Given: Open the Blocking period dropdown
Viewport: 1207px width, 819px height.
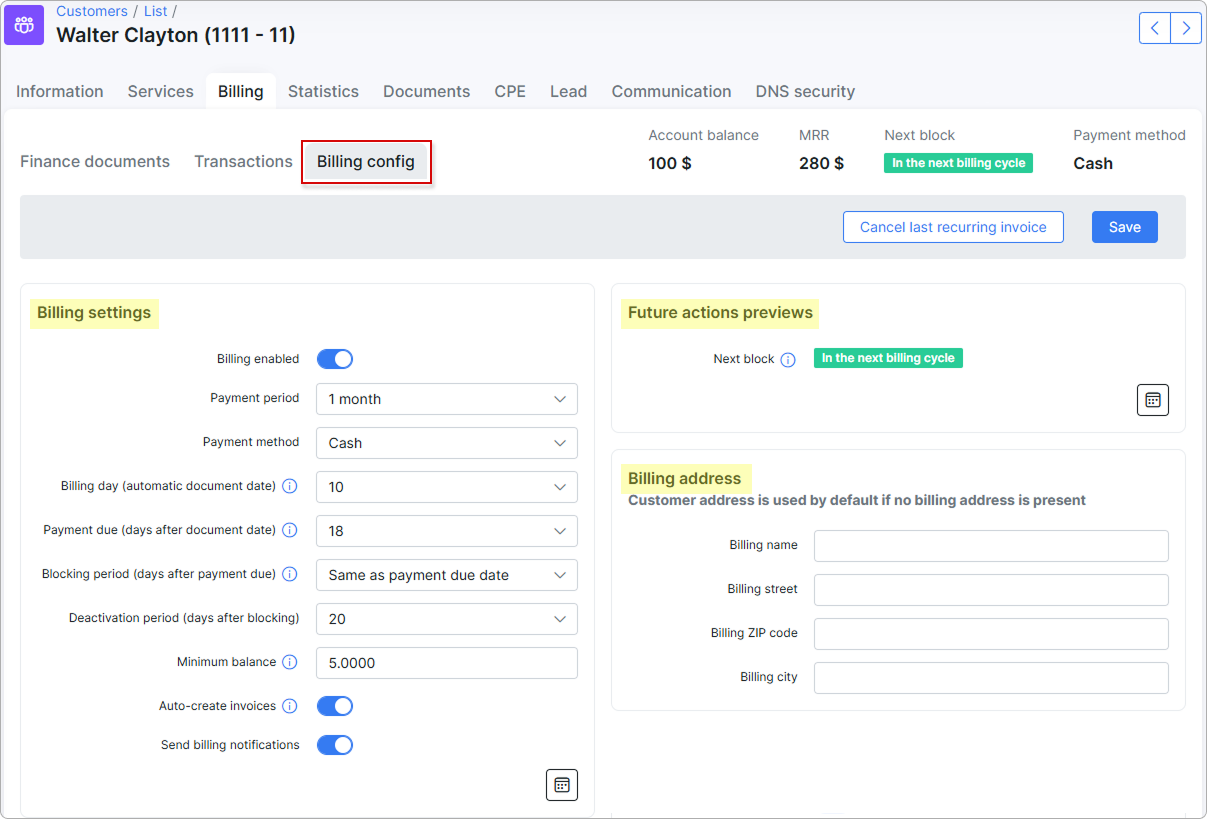Looking at the screenshot, I should pyautogui.click(x=447, y=575).
